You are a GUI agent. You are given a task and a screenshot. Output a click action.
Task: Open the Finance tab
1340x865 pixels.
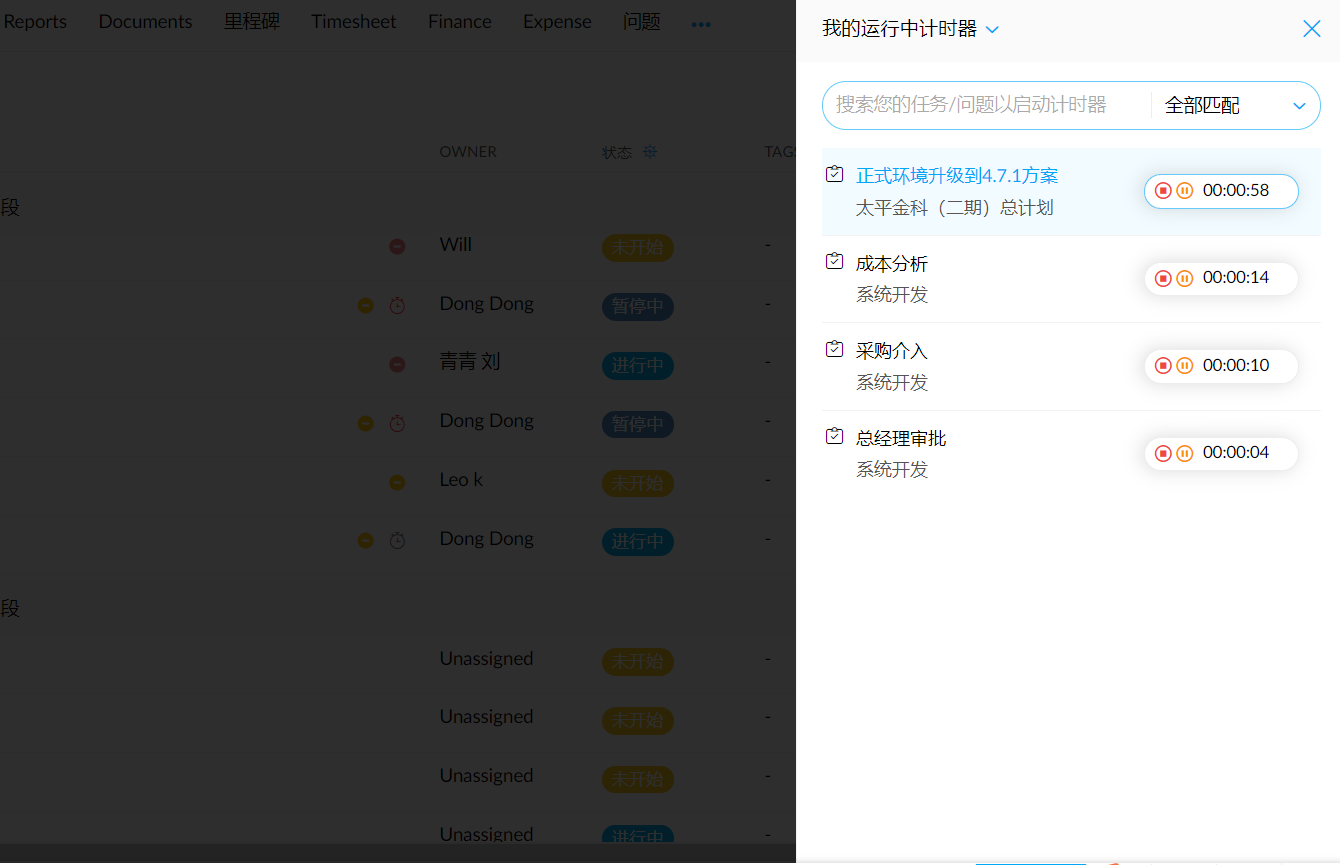459,22
